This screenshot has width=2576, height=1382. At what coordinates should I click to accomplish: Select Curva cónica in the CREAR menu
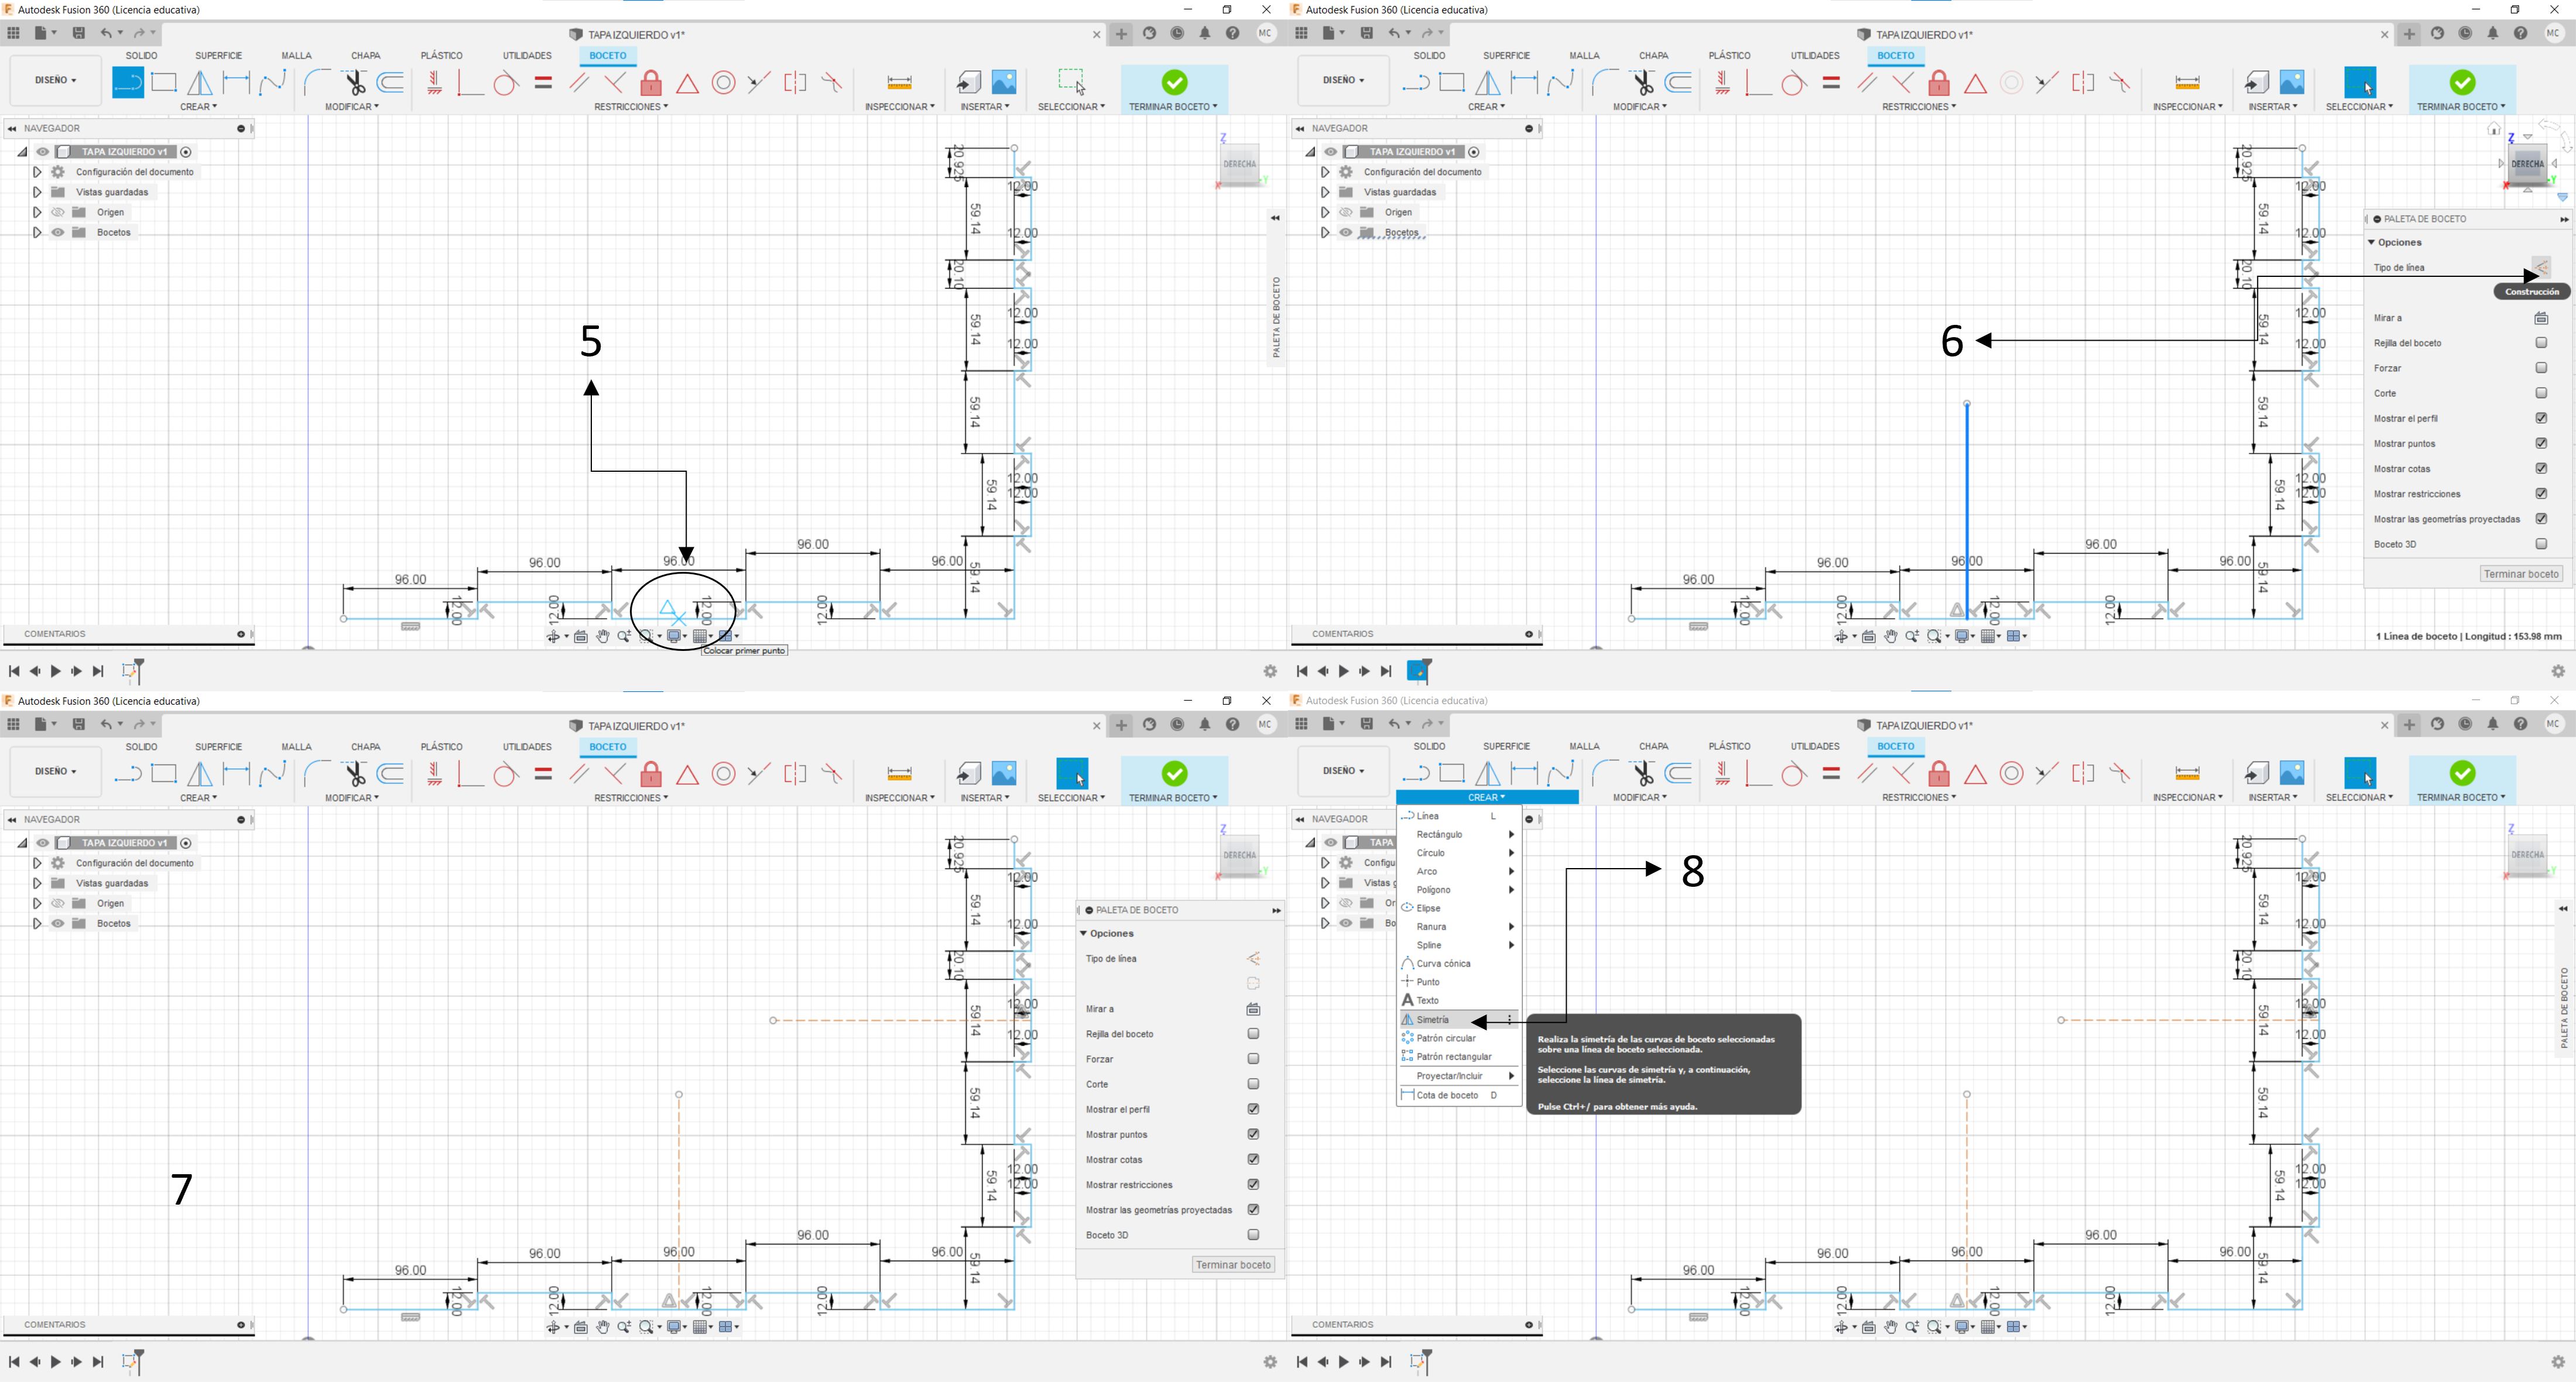click(x=1443, y=964)
